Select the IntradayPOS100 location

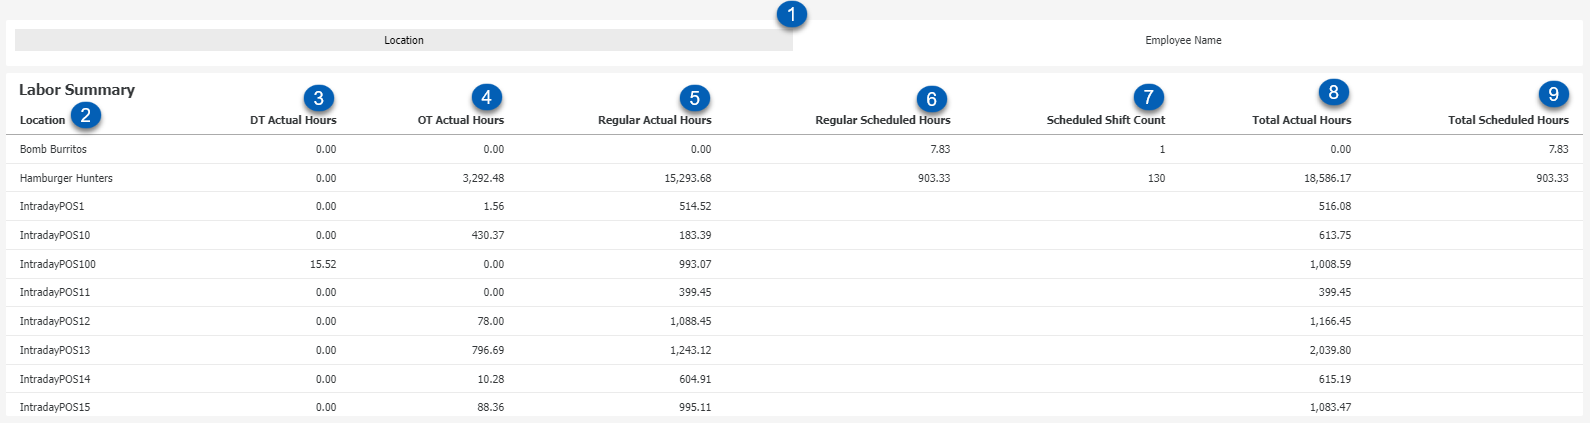click(x=58, y=264)
